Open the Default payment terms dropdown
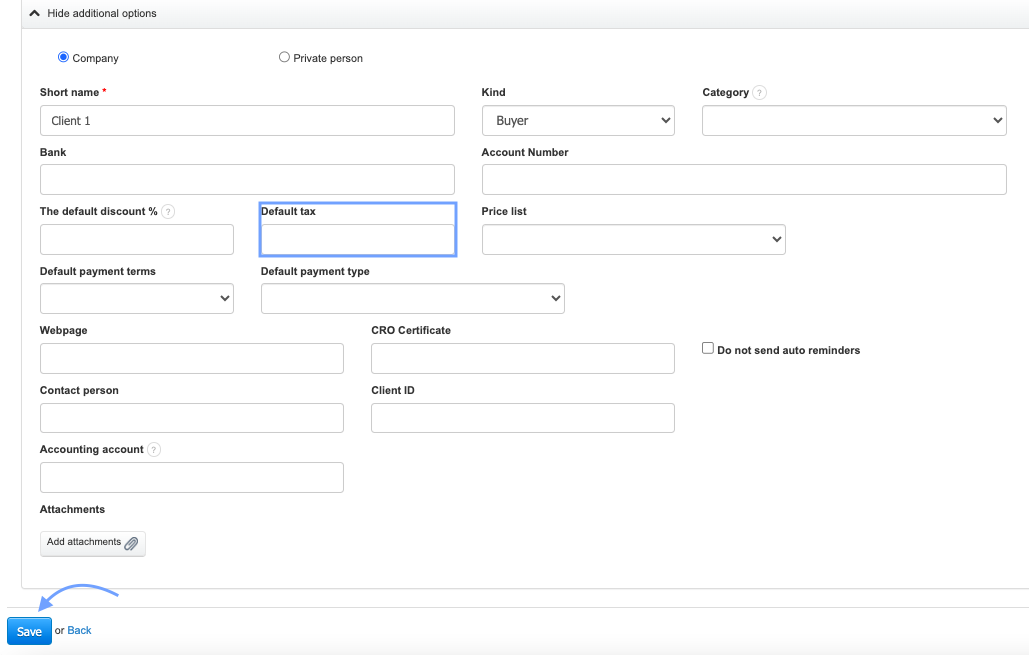 coord(137,299)
